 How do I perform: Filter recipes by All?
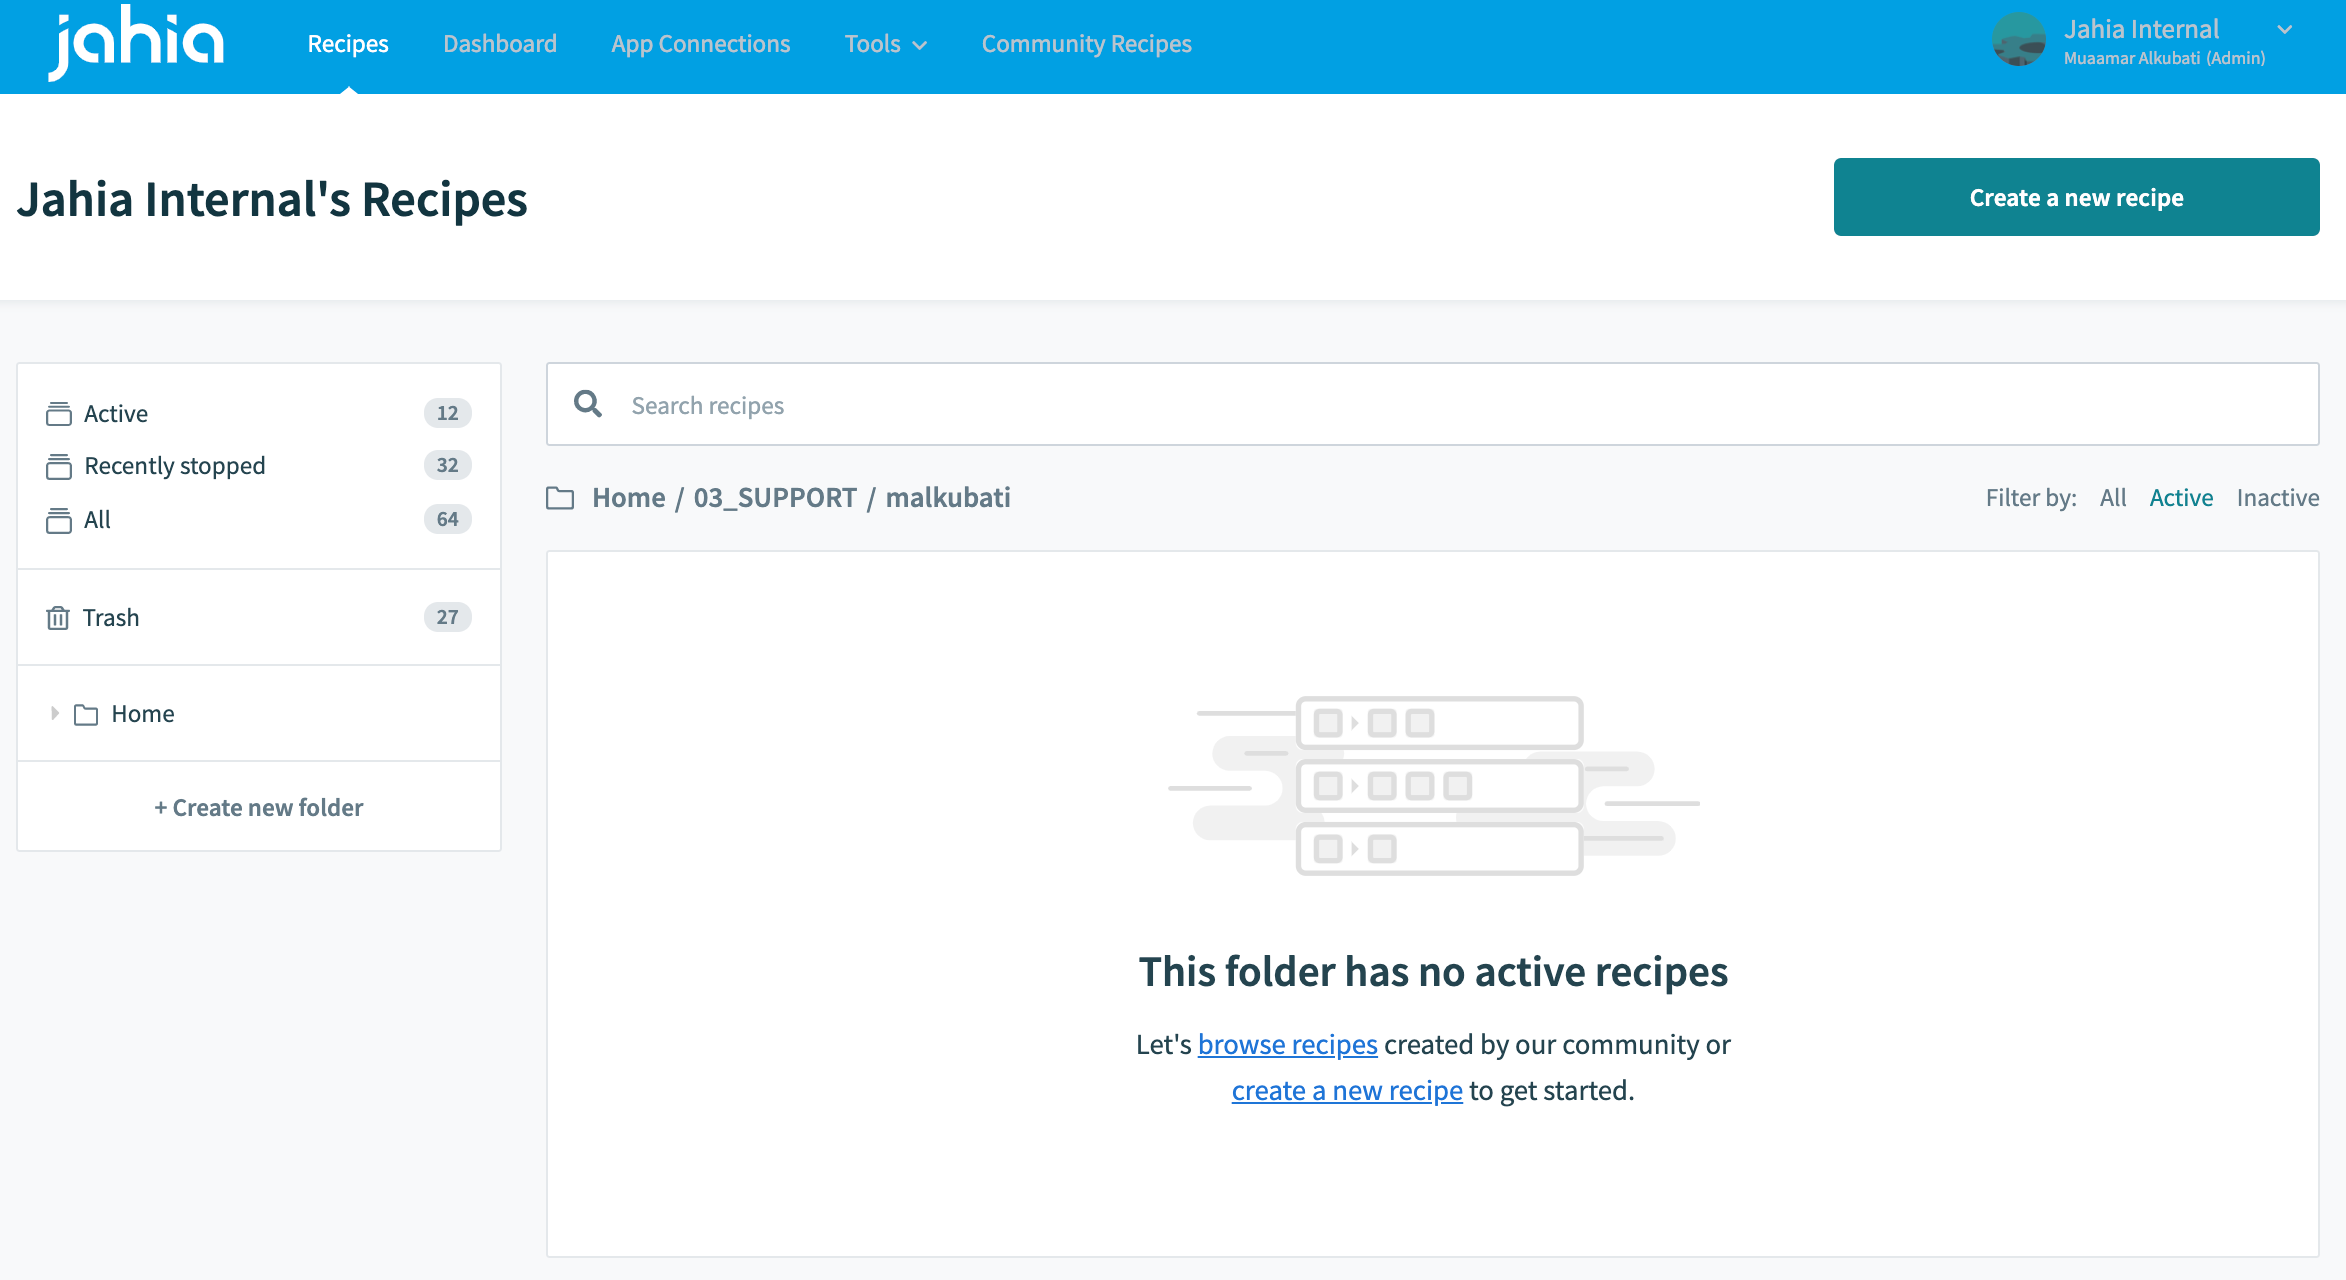click(x=2113, y=497)
